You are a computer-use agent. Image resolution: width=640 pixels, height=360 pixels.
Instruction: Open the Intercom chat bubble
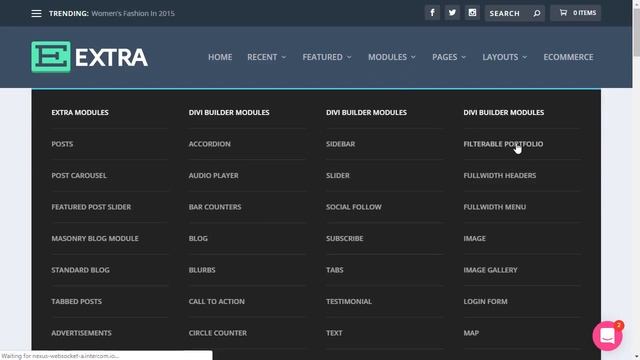(607, 336)
